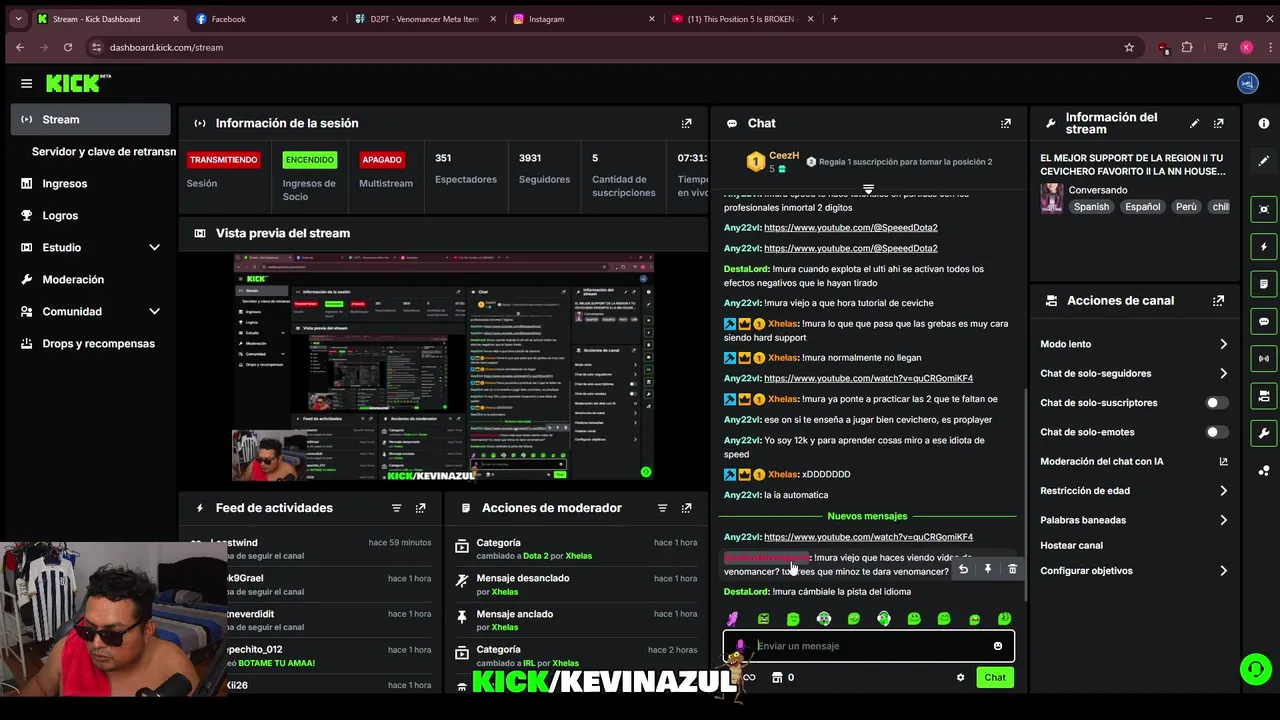
Task: Click the chat bubble icon in right rail
Action: 1264,322
